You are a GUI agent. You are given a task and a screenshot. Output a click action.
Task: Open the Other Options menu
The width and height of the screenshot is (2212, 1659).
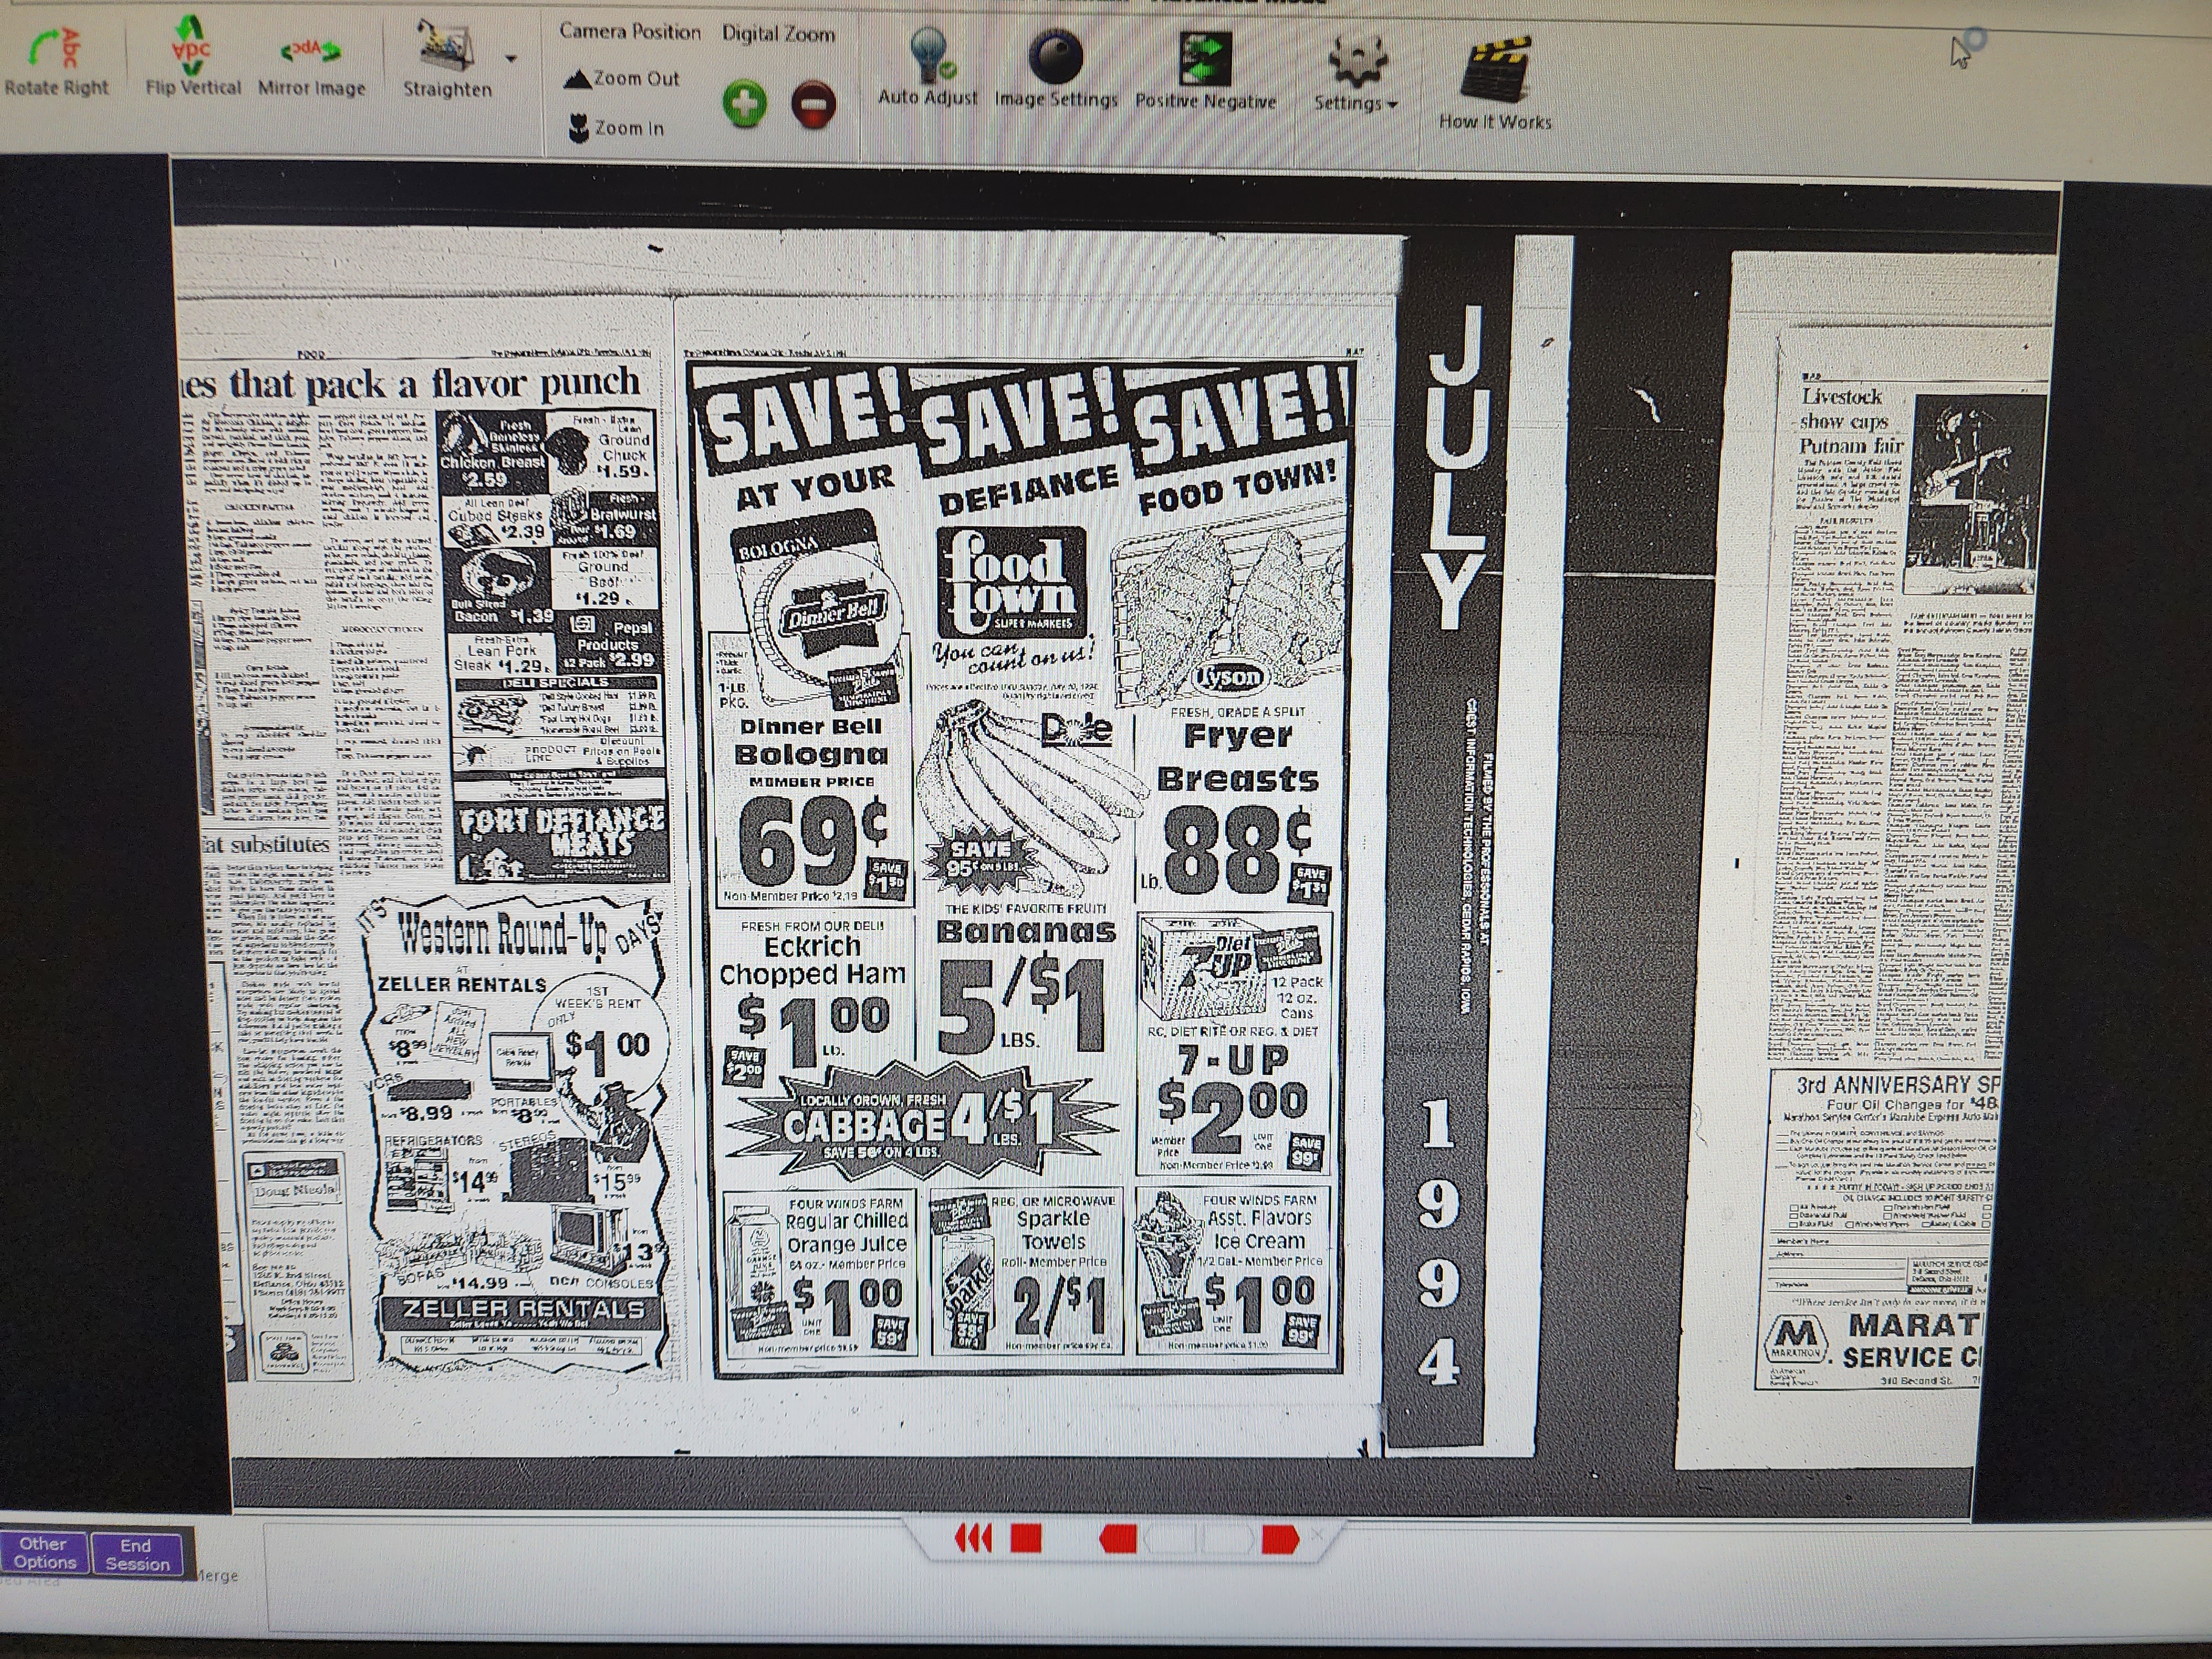(x=44, y=1553)
